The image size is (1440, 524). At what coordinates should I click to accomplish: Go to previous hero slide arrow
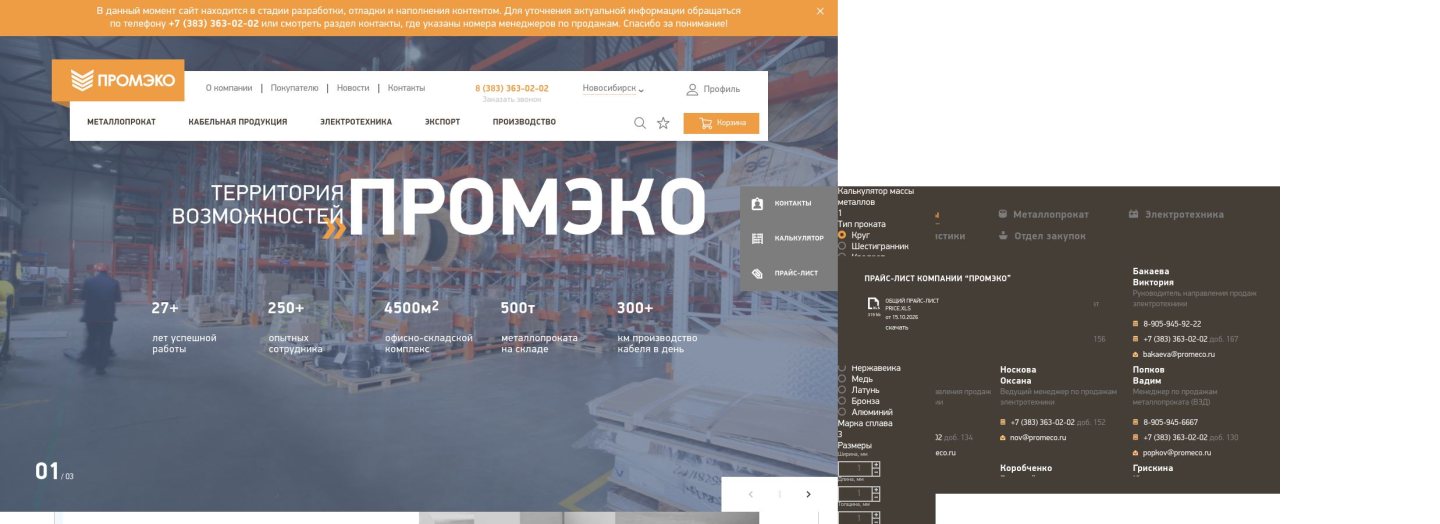click(x=751, y=494)
